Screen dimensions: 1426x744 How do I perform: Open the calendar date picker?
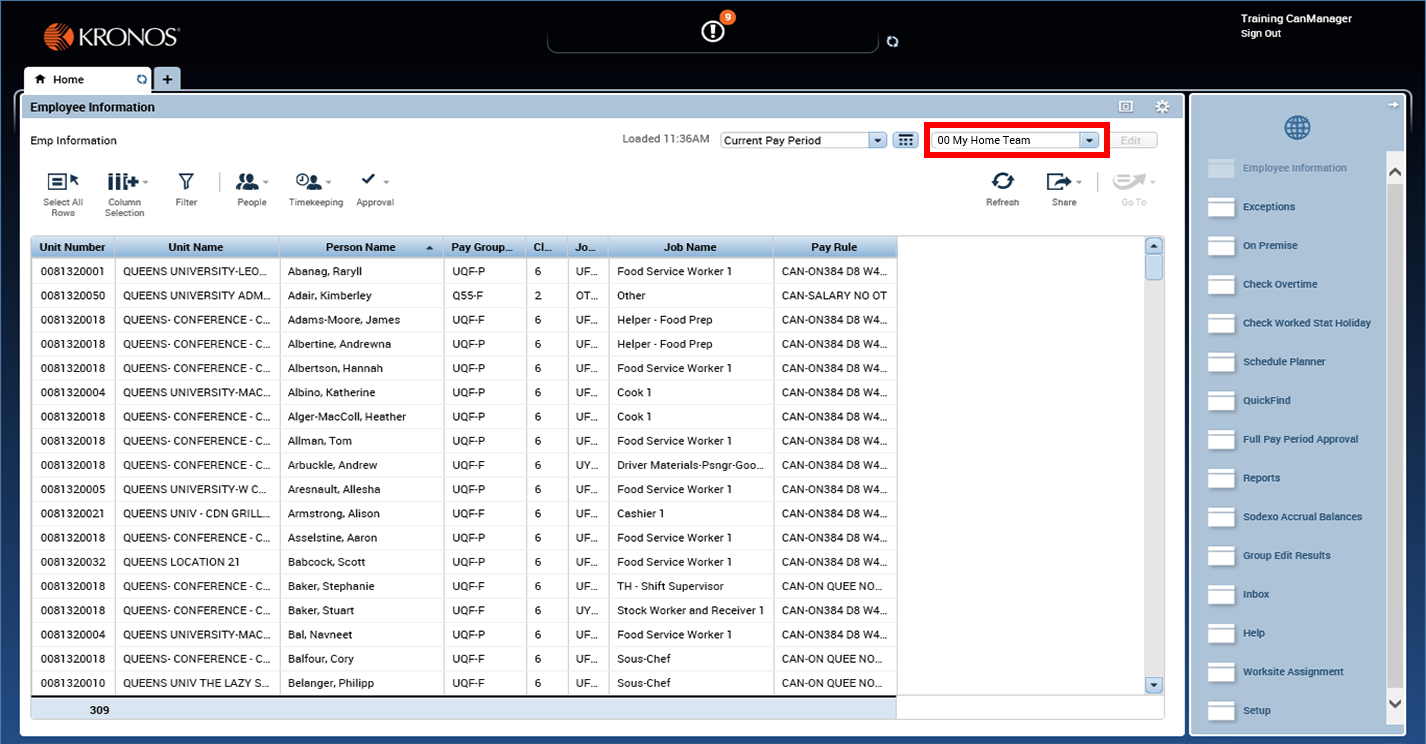[906, 140]
